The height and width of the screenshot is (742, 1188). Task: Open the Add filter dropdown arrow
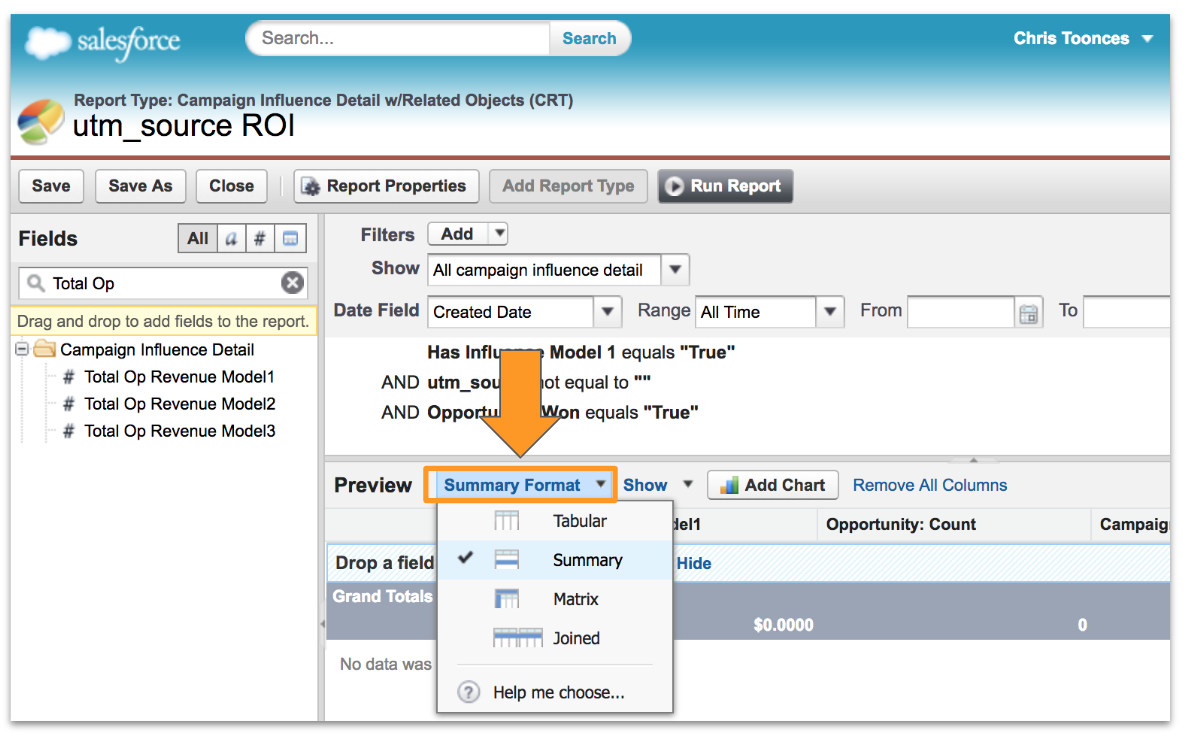coord(499,233)
